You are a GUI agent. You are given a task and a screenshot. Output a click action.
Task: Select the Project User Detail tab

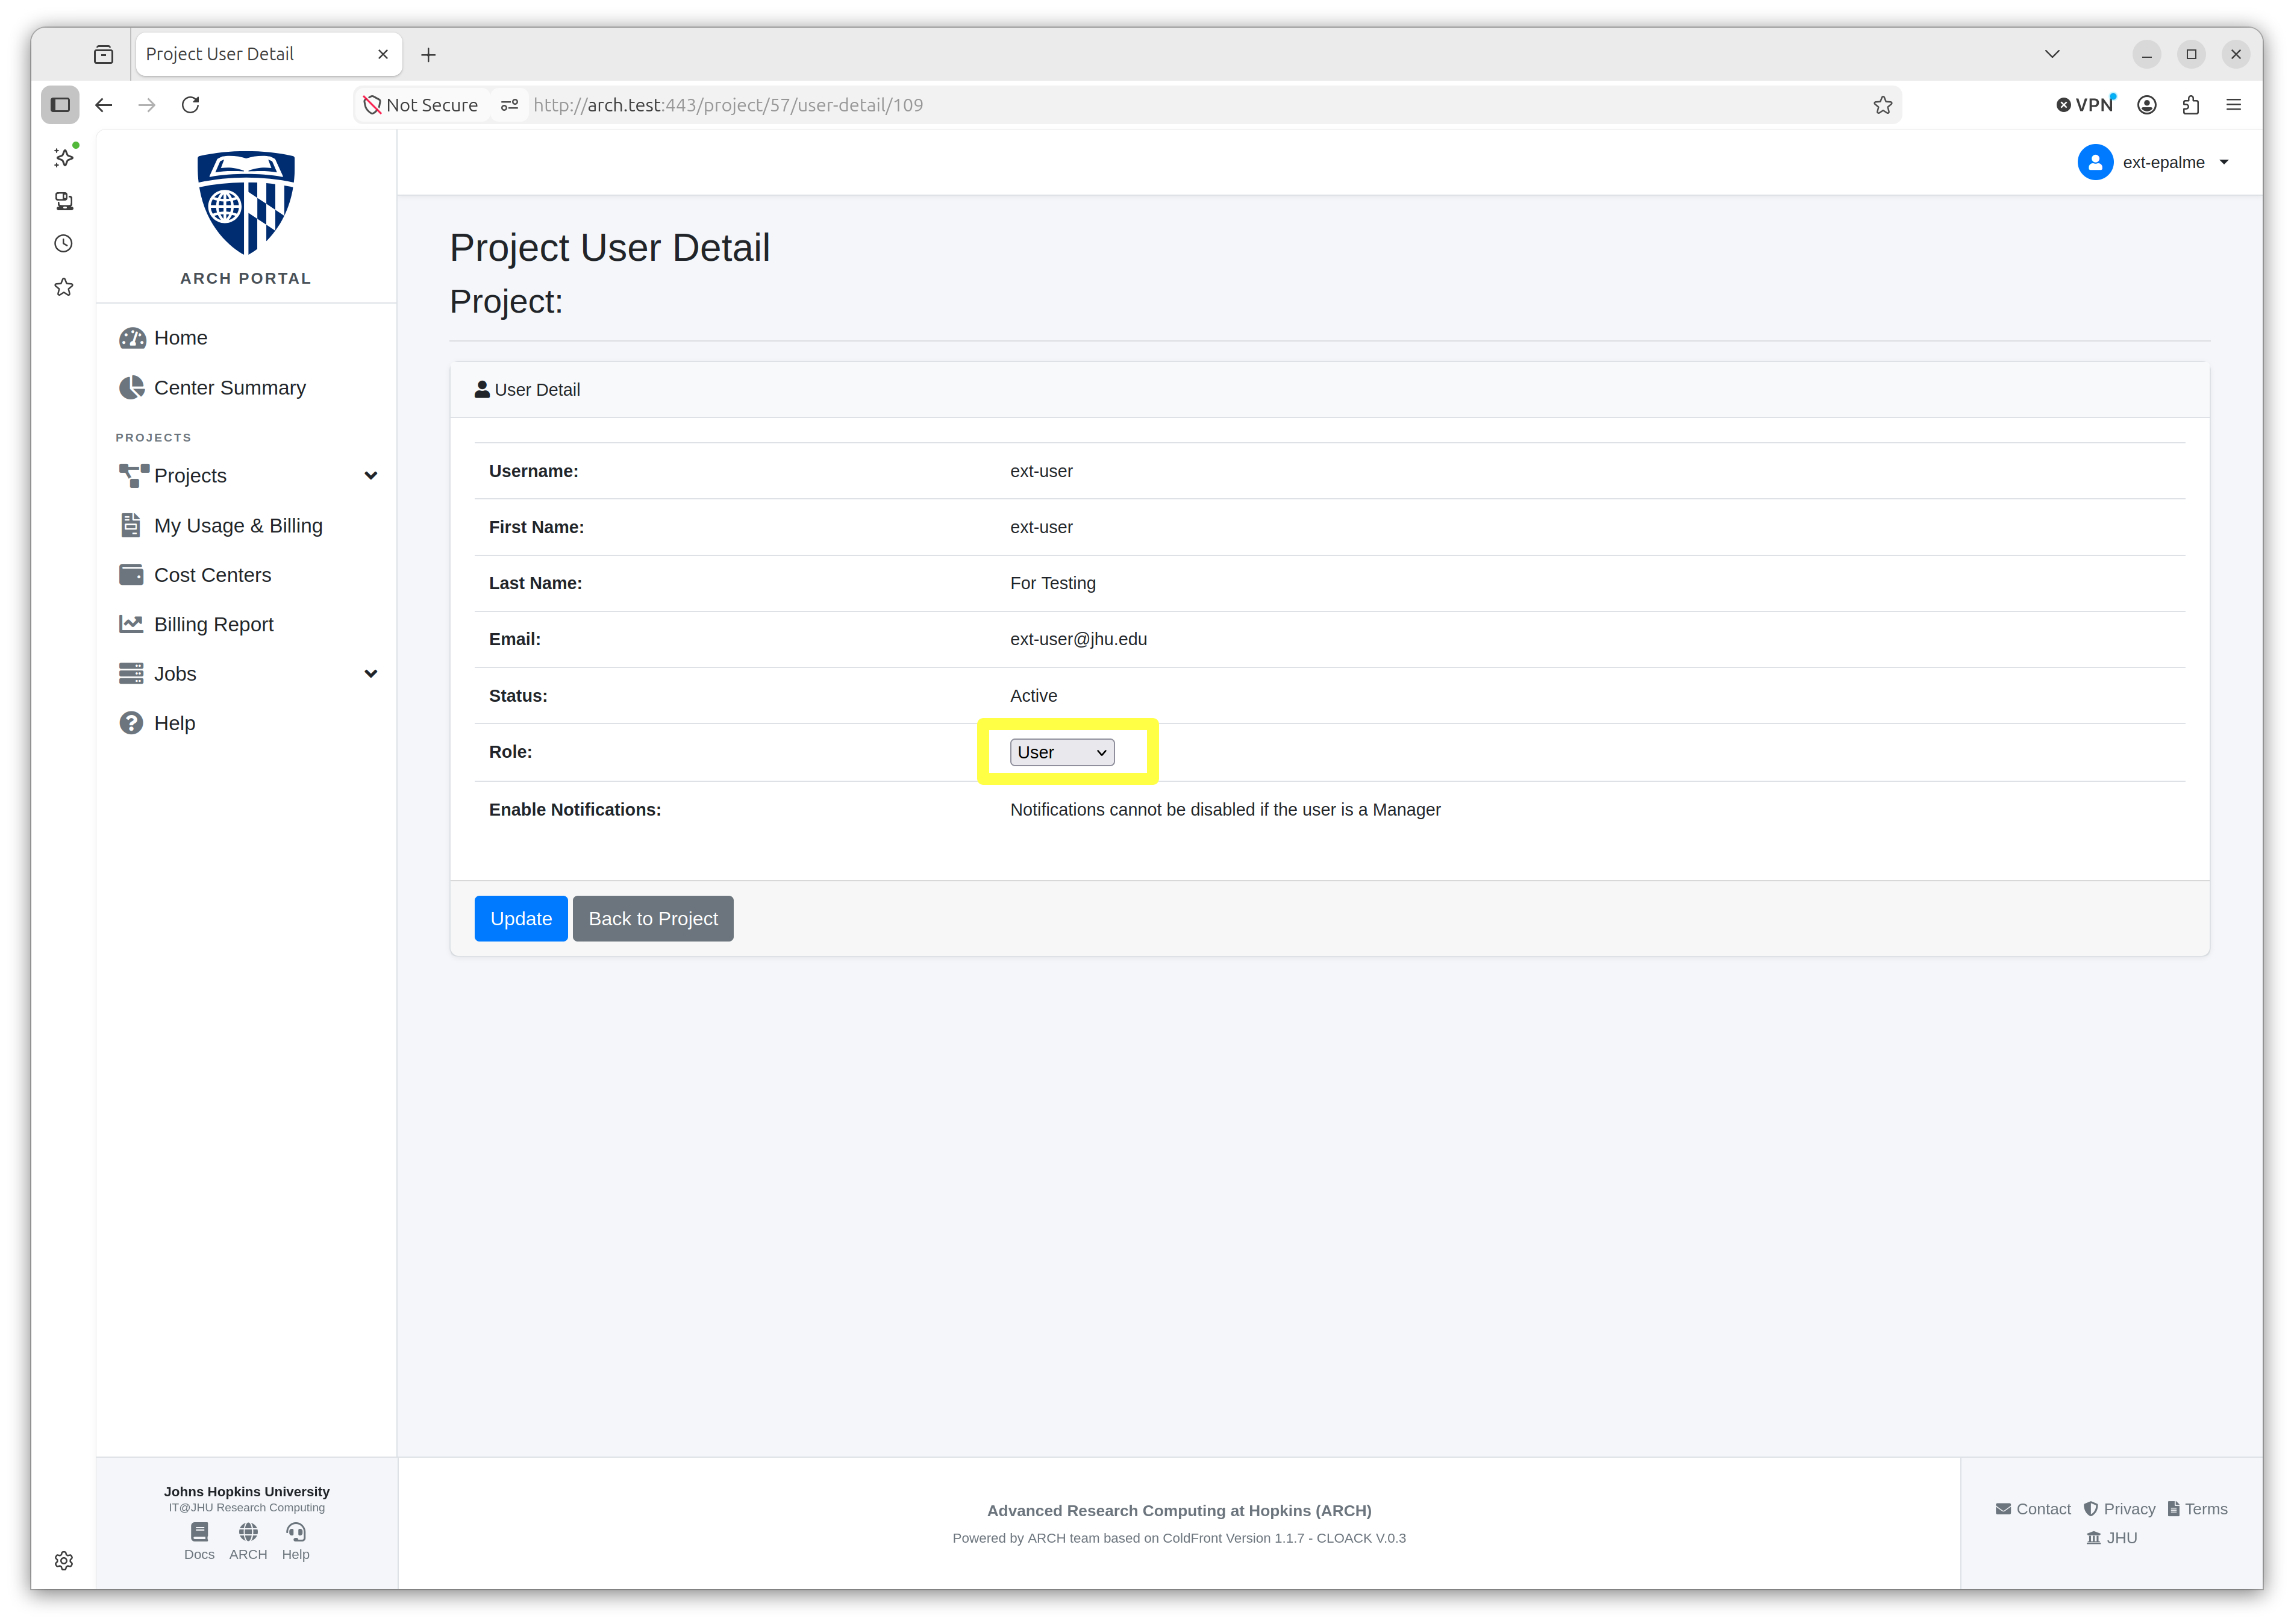coord(268,54)
